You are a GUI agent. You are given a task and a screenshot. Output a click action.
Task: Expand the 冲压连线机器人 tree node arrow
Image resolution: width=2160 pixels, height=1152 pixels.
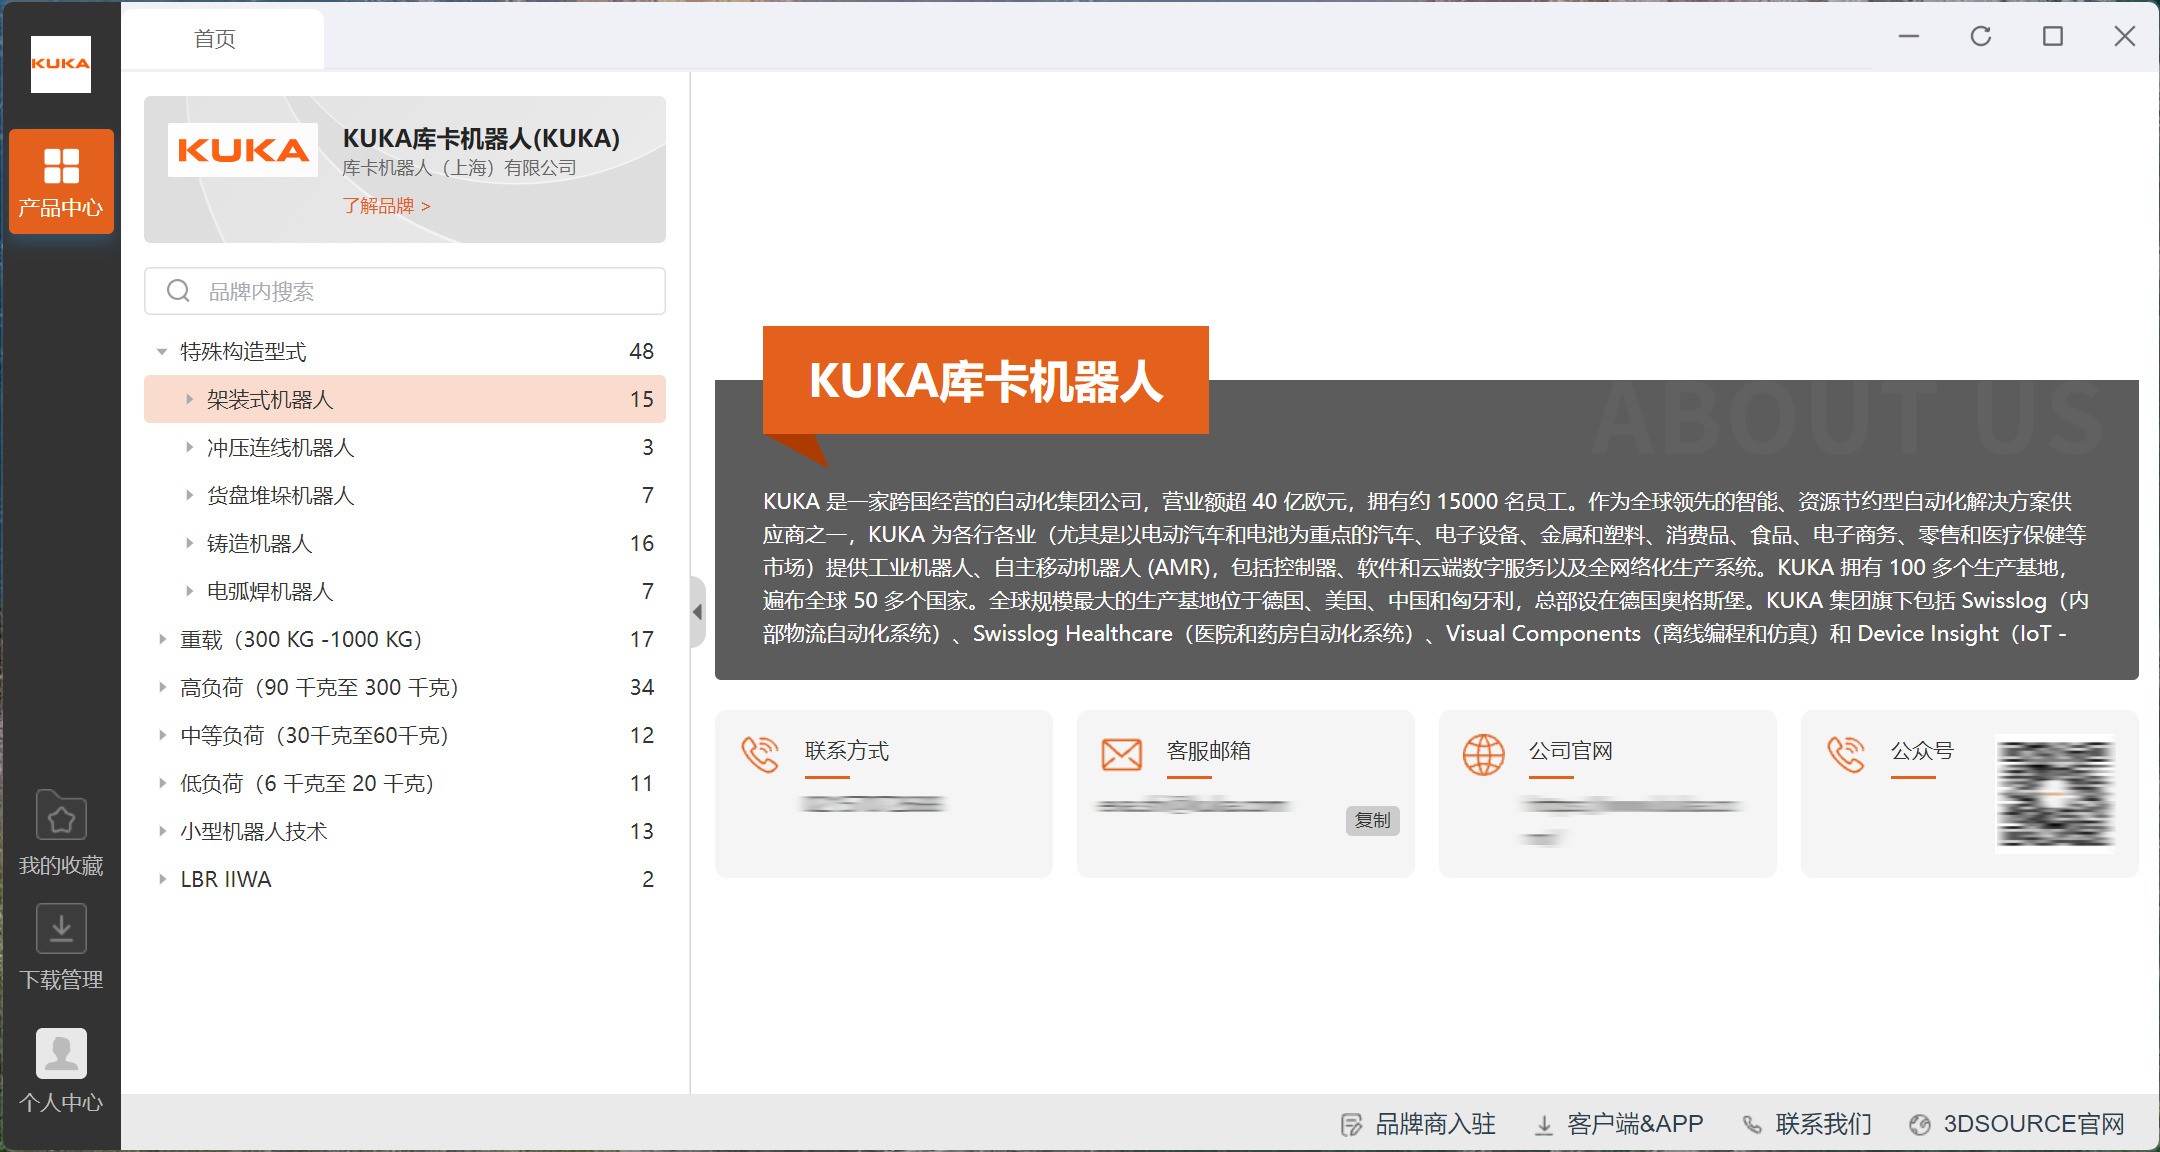[189, 447]
